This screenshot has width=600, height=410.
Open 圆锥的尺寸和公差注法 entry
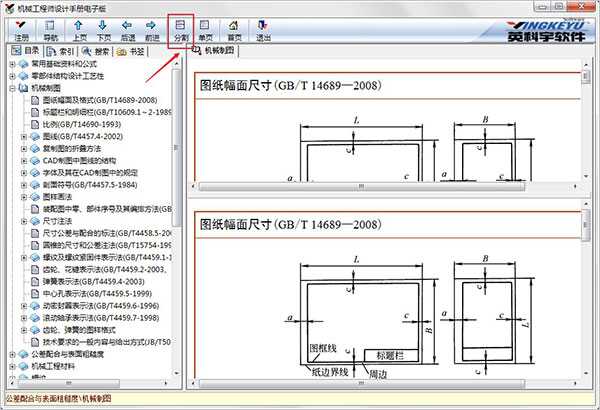point(106,245)
